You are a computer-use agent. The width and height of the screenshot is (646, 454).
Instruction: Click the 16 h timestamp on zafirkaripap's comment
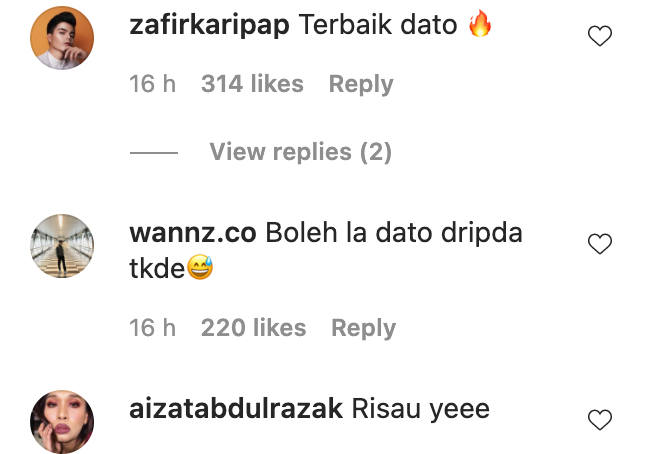pos(152,84)
